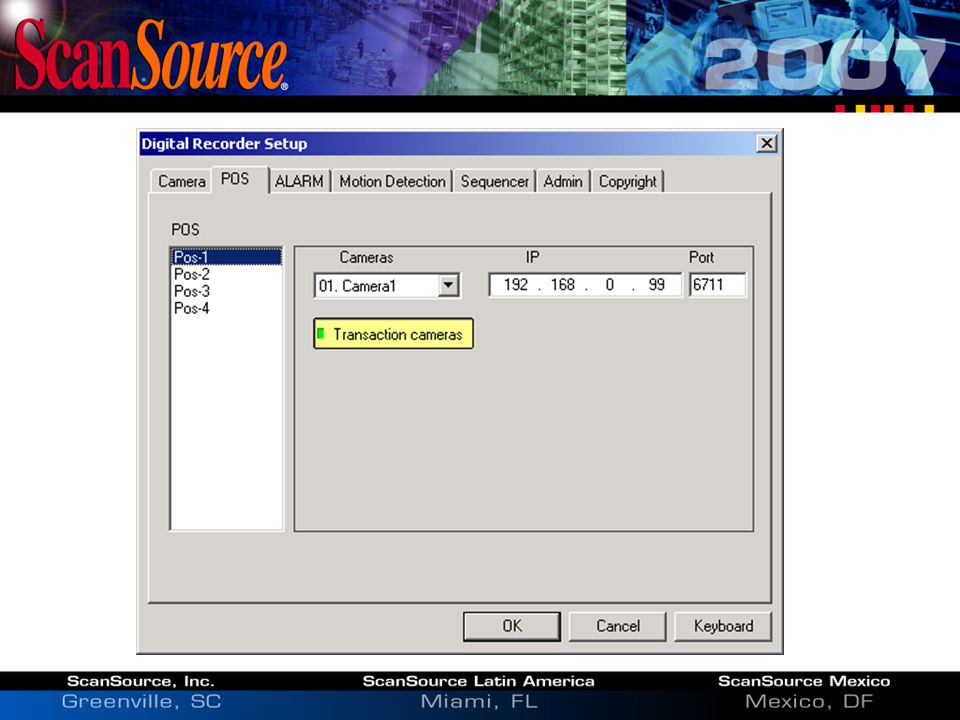Open the Admin tab
Screen dimensions: 960x720
[563, 181]
